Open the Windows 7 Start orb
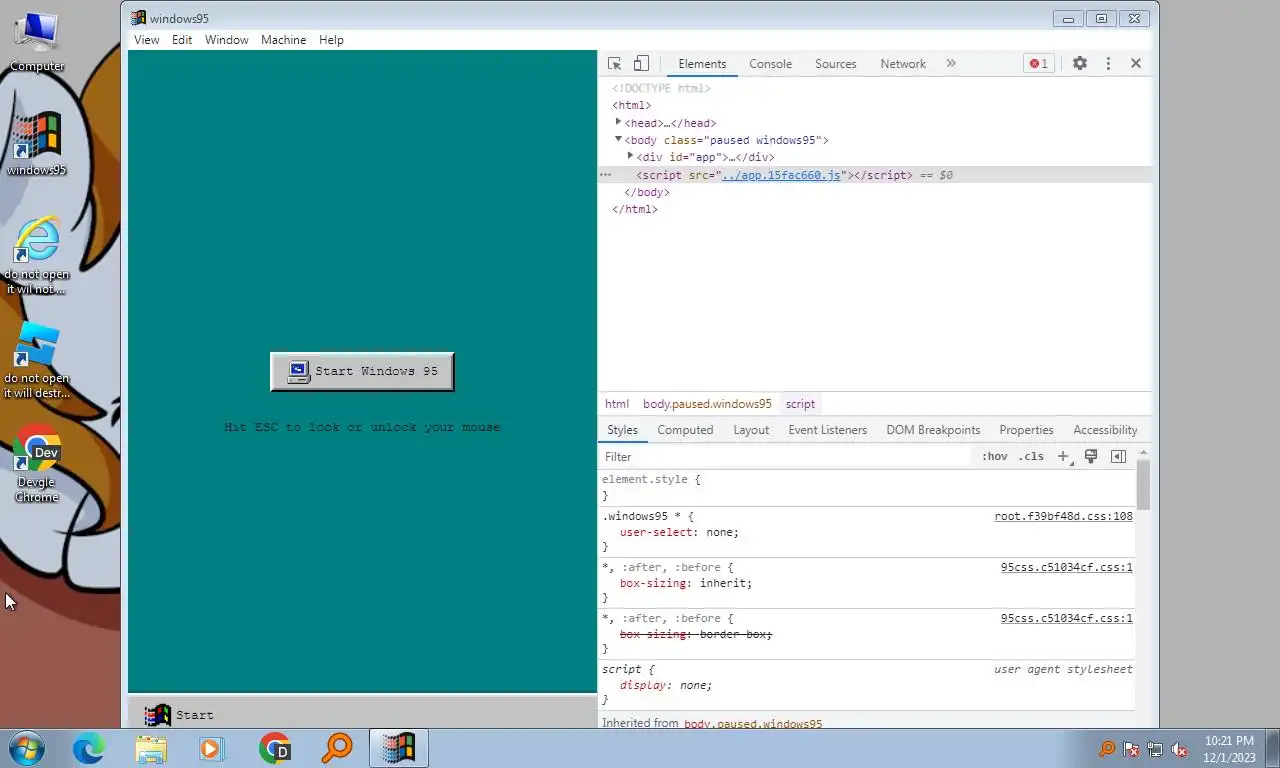 tap(27, 748)
